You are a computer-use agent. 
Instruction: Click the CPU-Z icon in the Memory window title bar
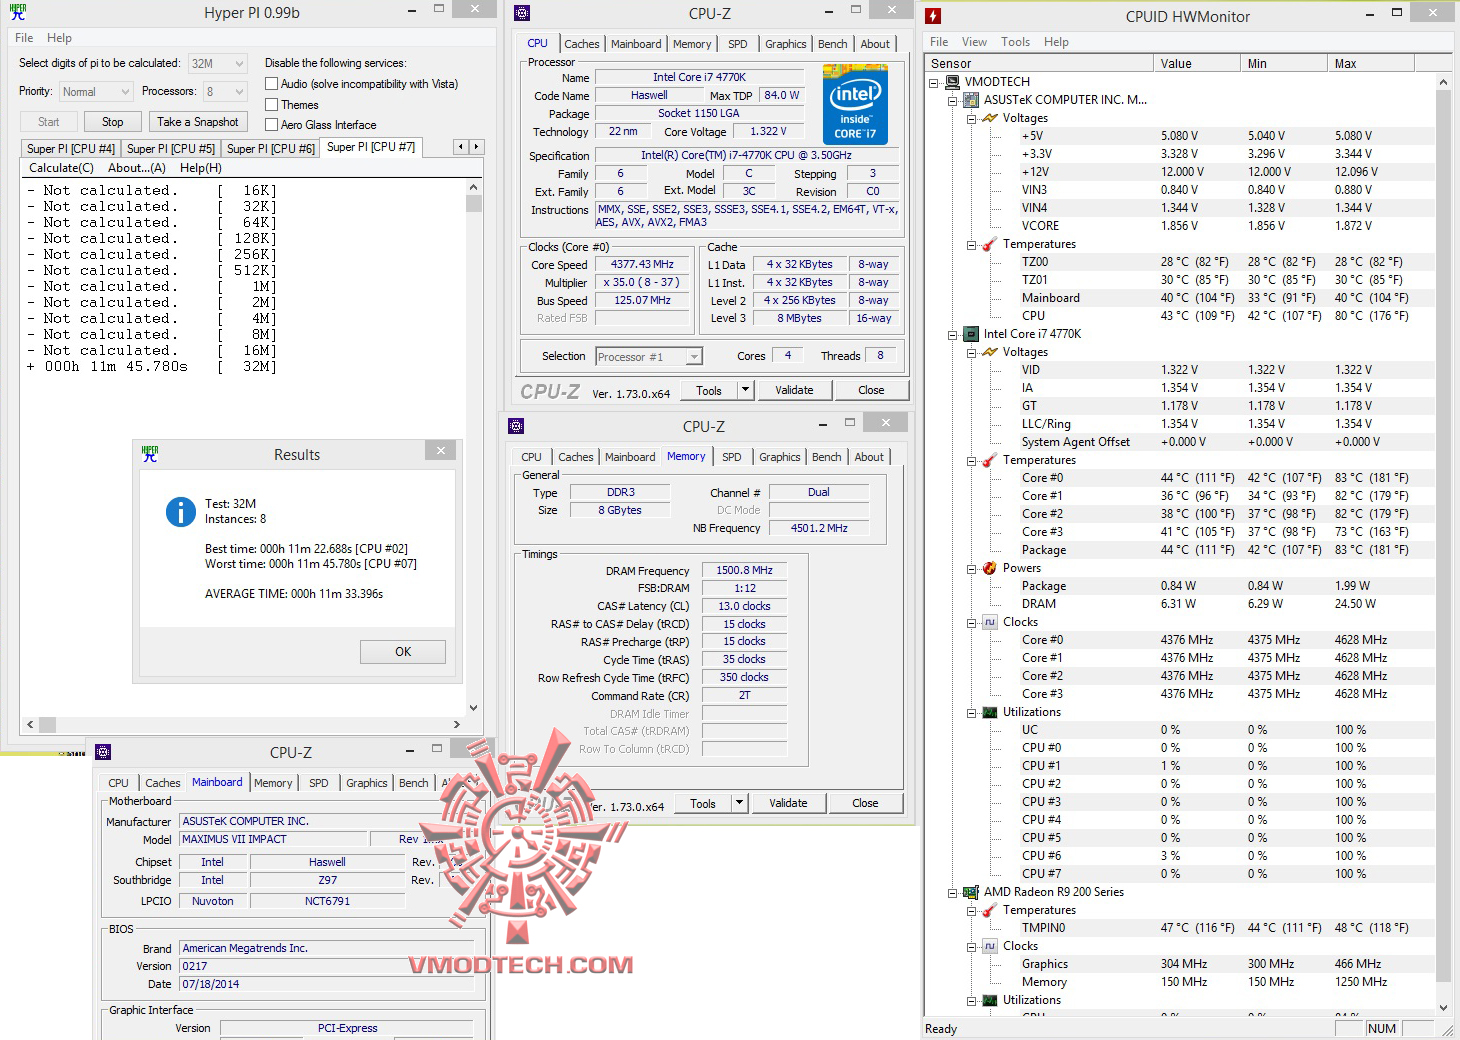516,426
